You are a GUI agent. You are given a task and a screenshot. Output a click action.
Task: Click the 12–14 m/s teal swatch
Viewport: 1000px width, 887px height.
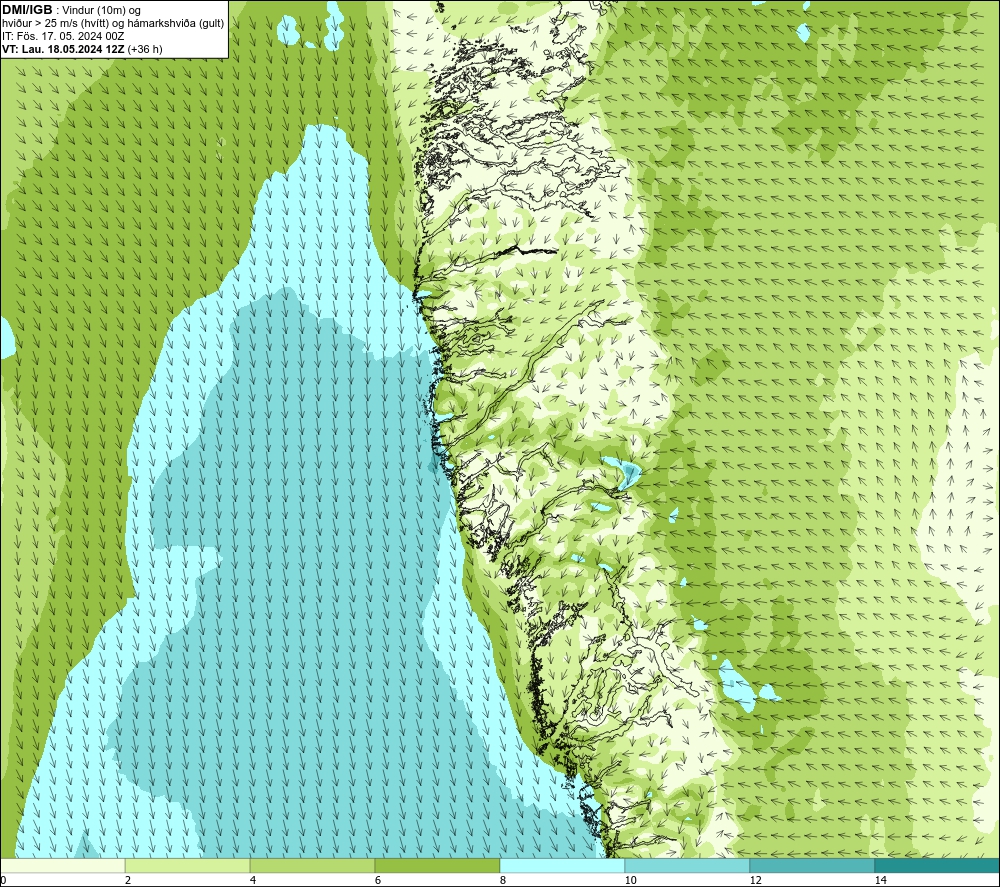pyautogui.click(x=812, y=865)
